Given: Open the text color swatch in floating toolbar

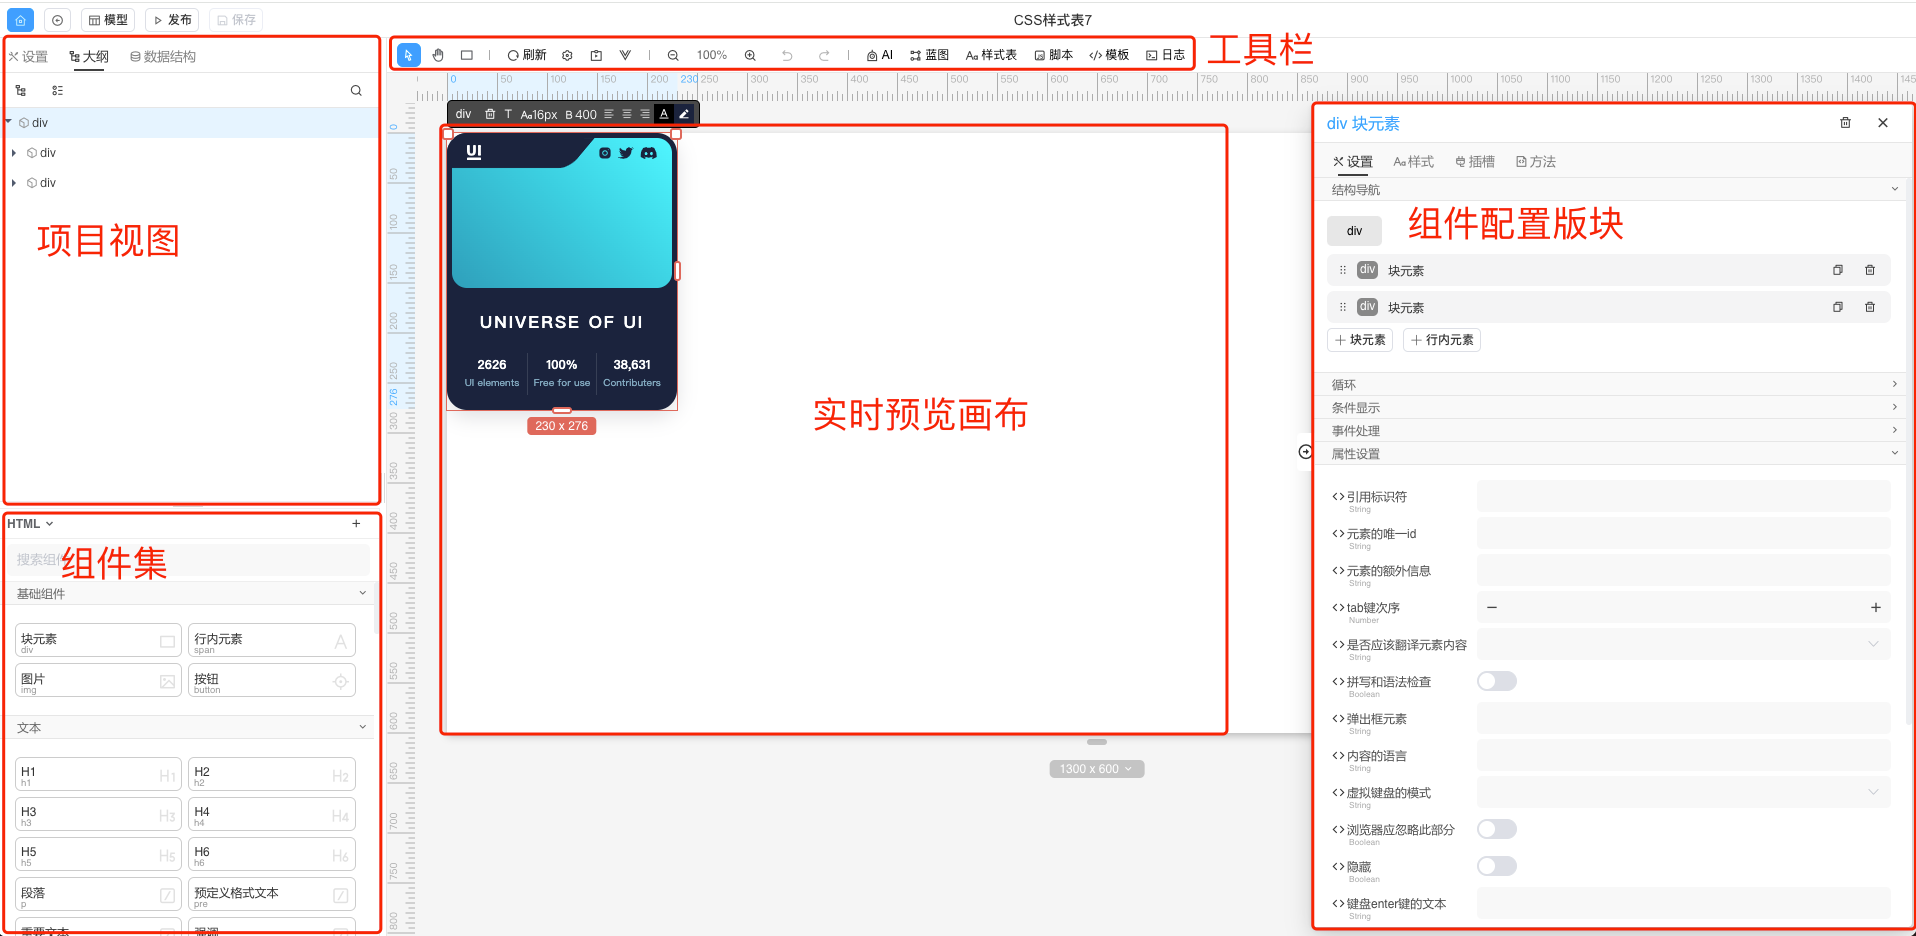Looking at the screenshot, I should click(x=664, y=113).
